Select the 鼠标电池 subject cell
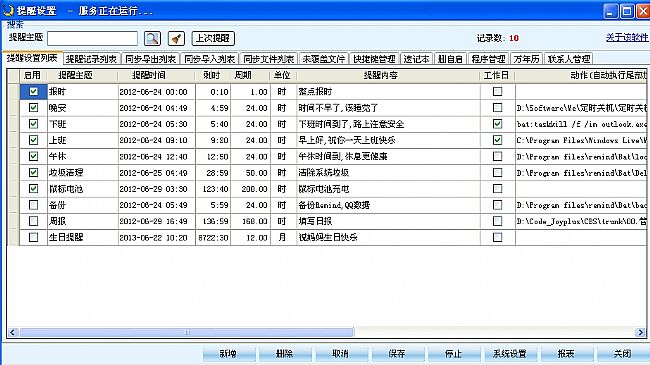650x365 pixels. coord(83,189)
